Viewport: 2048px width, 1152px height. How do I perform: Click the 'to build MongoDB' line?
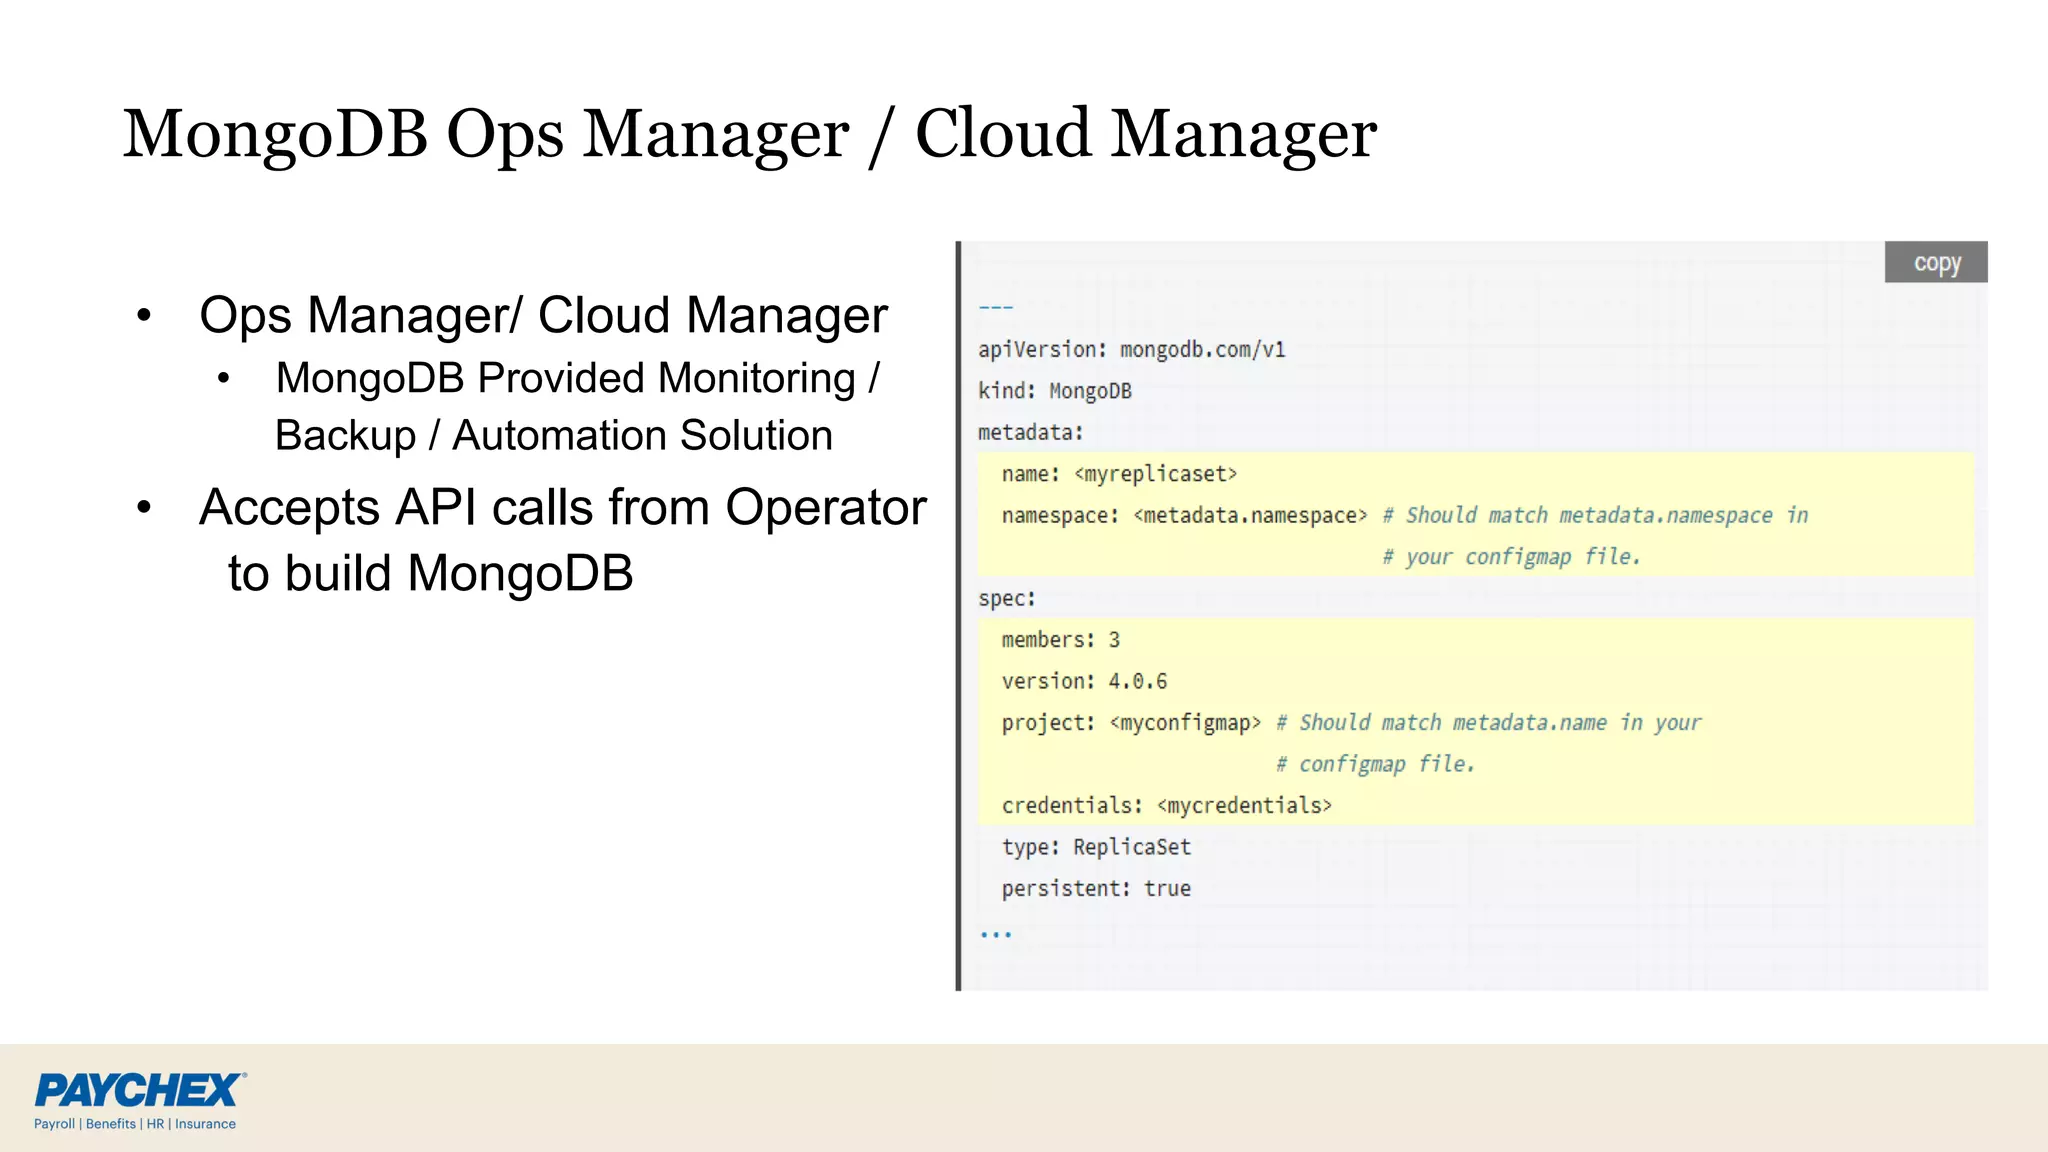[431, 574]
